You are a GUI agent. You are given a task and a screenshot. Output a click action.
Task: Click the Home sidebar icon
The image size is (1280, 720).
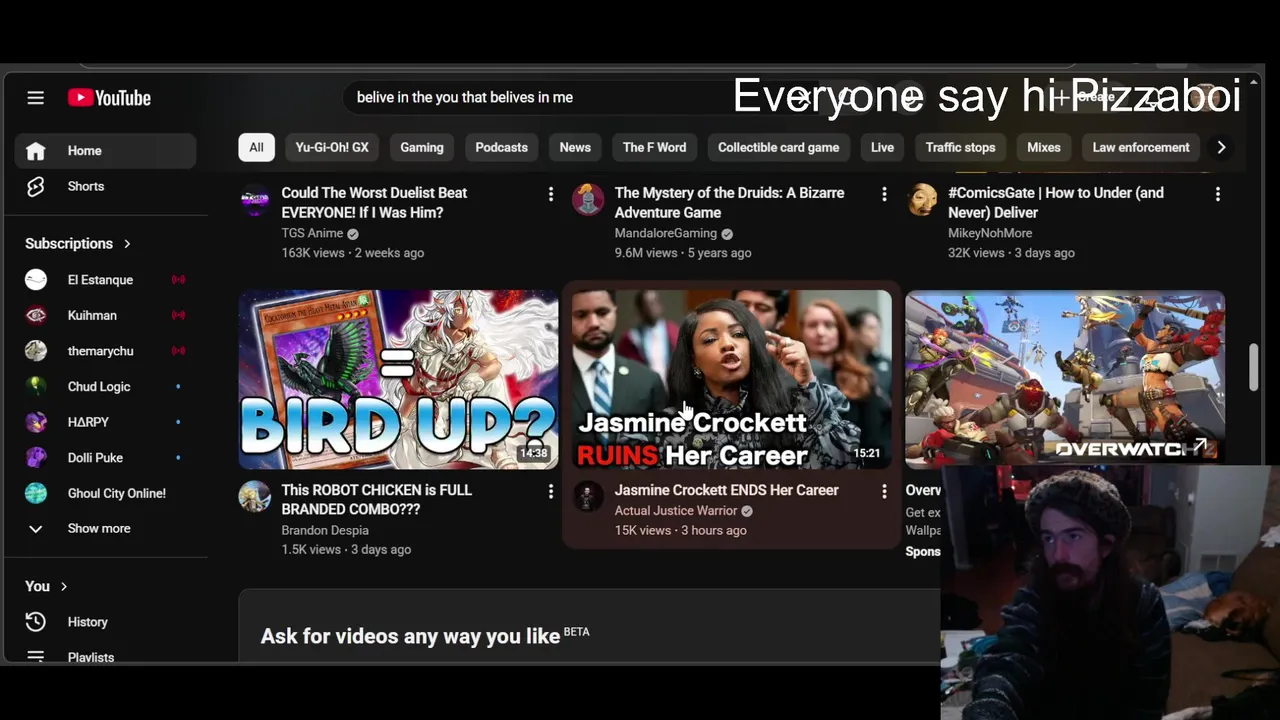(x=36, y=151)
